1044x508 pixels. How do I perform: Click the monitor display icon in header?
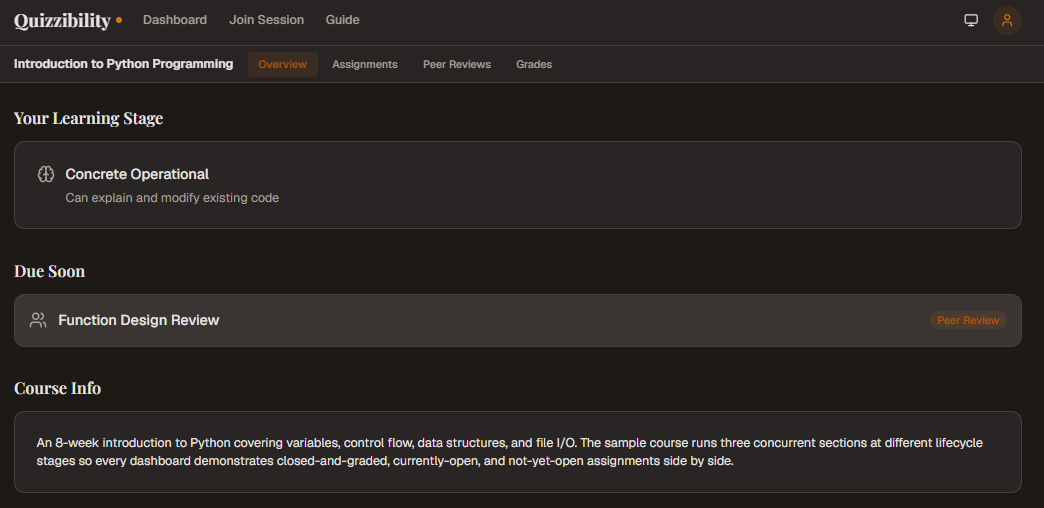tap(971, 20)
